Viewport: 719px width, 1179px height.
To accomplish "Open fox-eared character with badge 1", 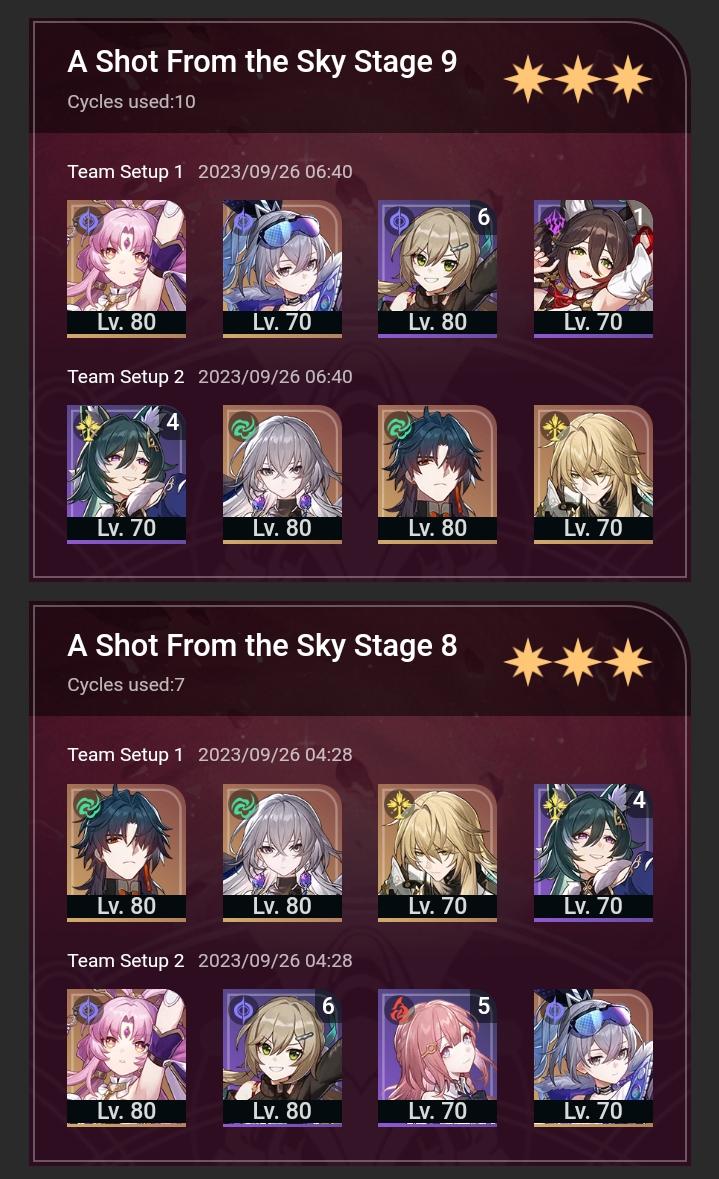I will (x=593, y=268).
